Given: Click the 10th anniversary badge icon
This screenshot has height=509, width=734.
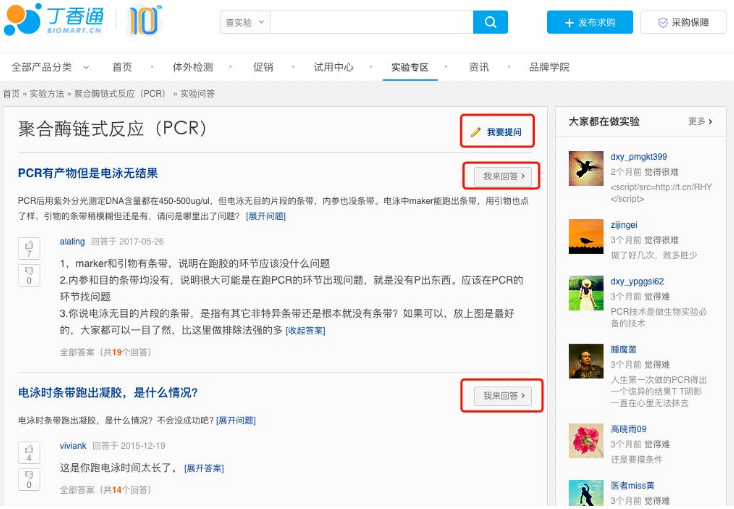Looking at the screenshot, I should [144, 20].
